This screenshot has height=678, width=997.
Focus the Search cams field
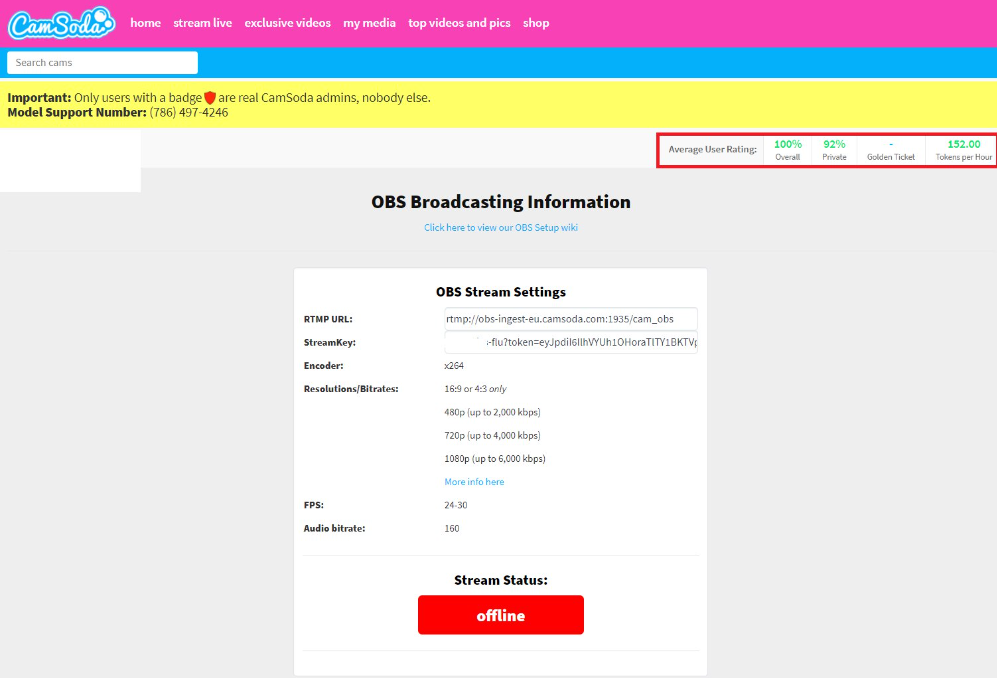click(102, 62)
